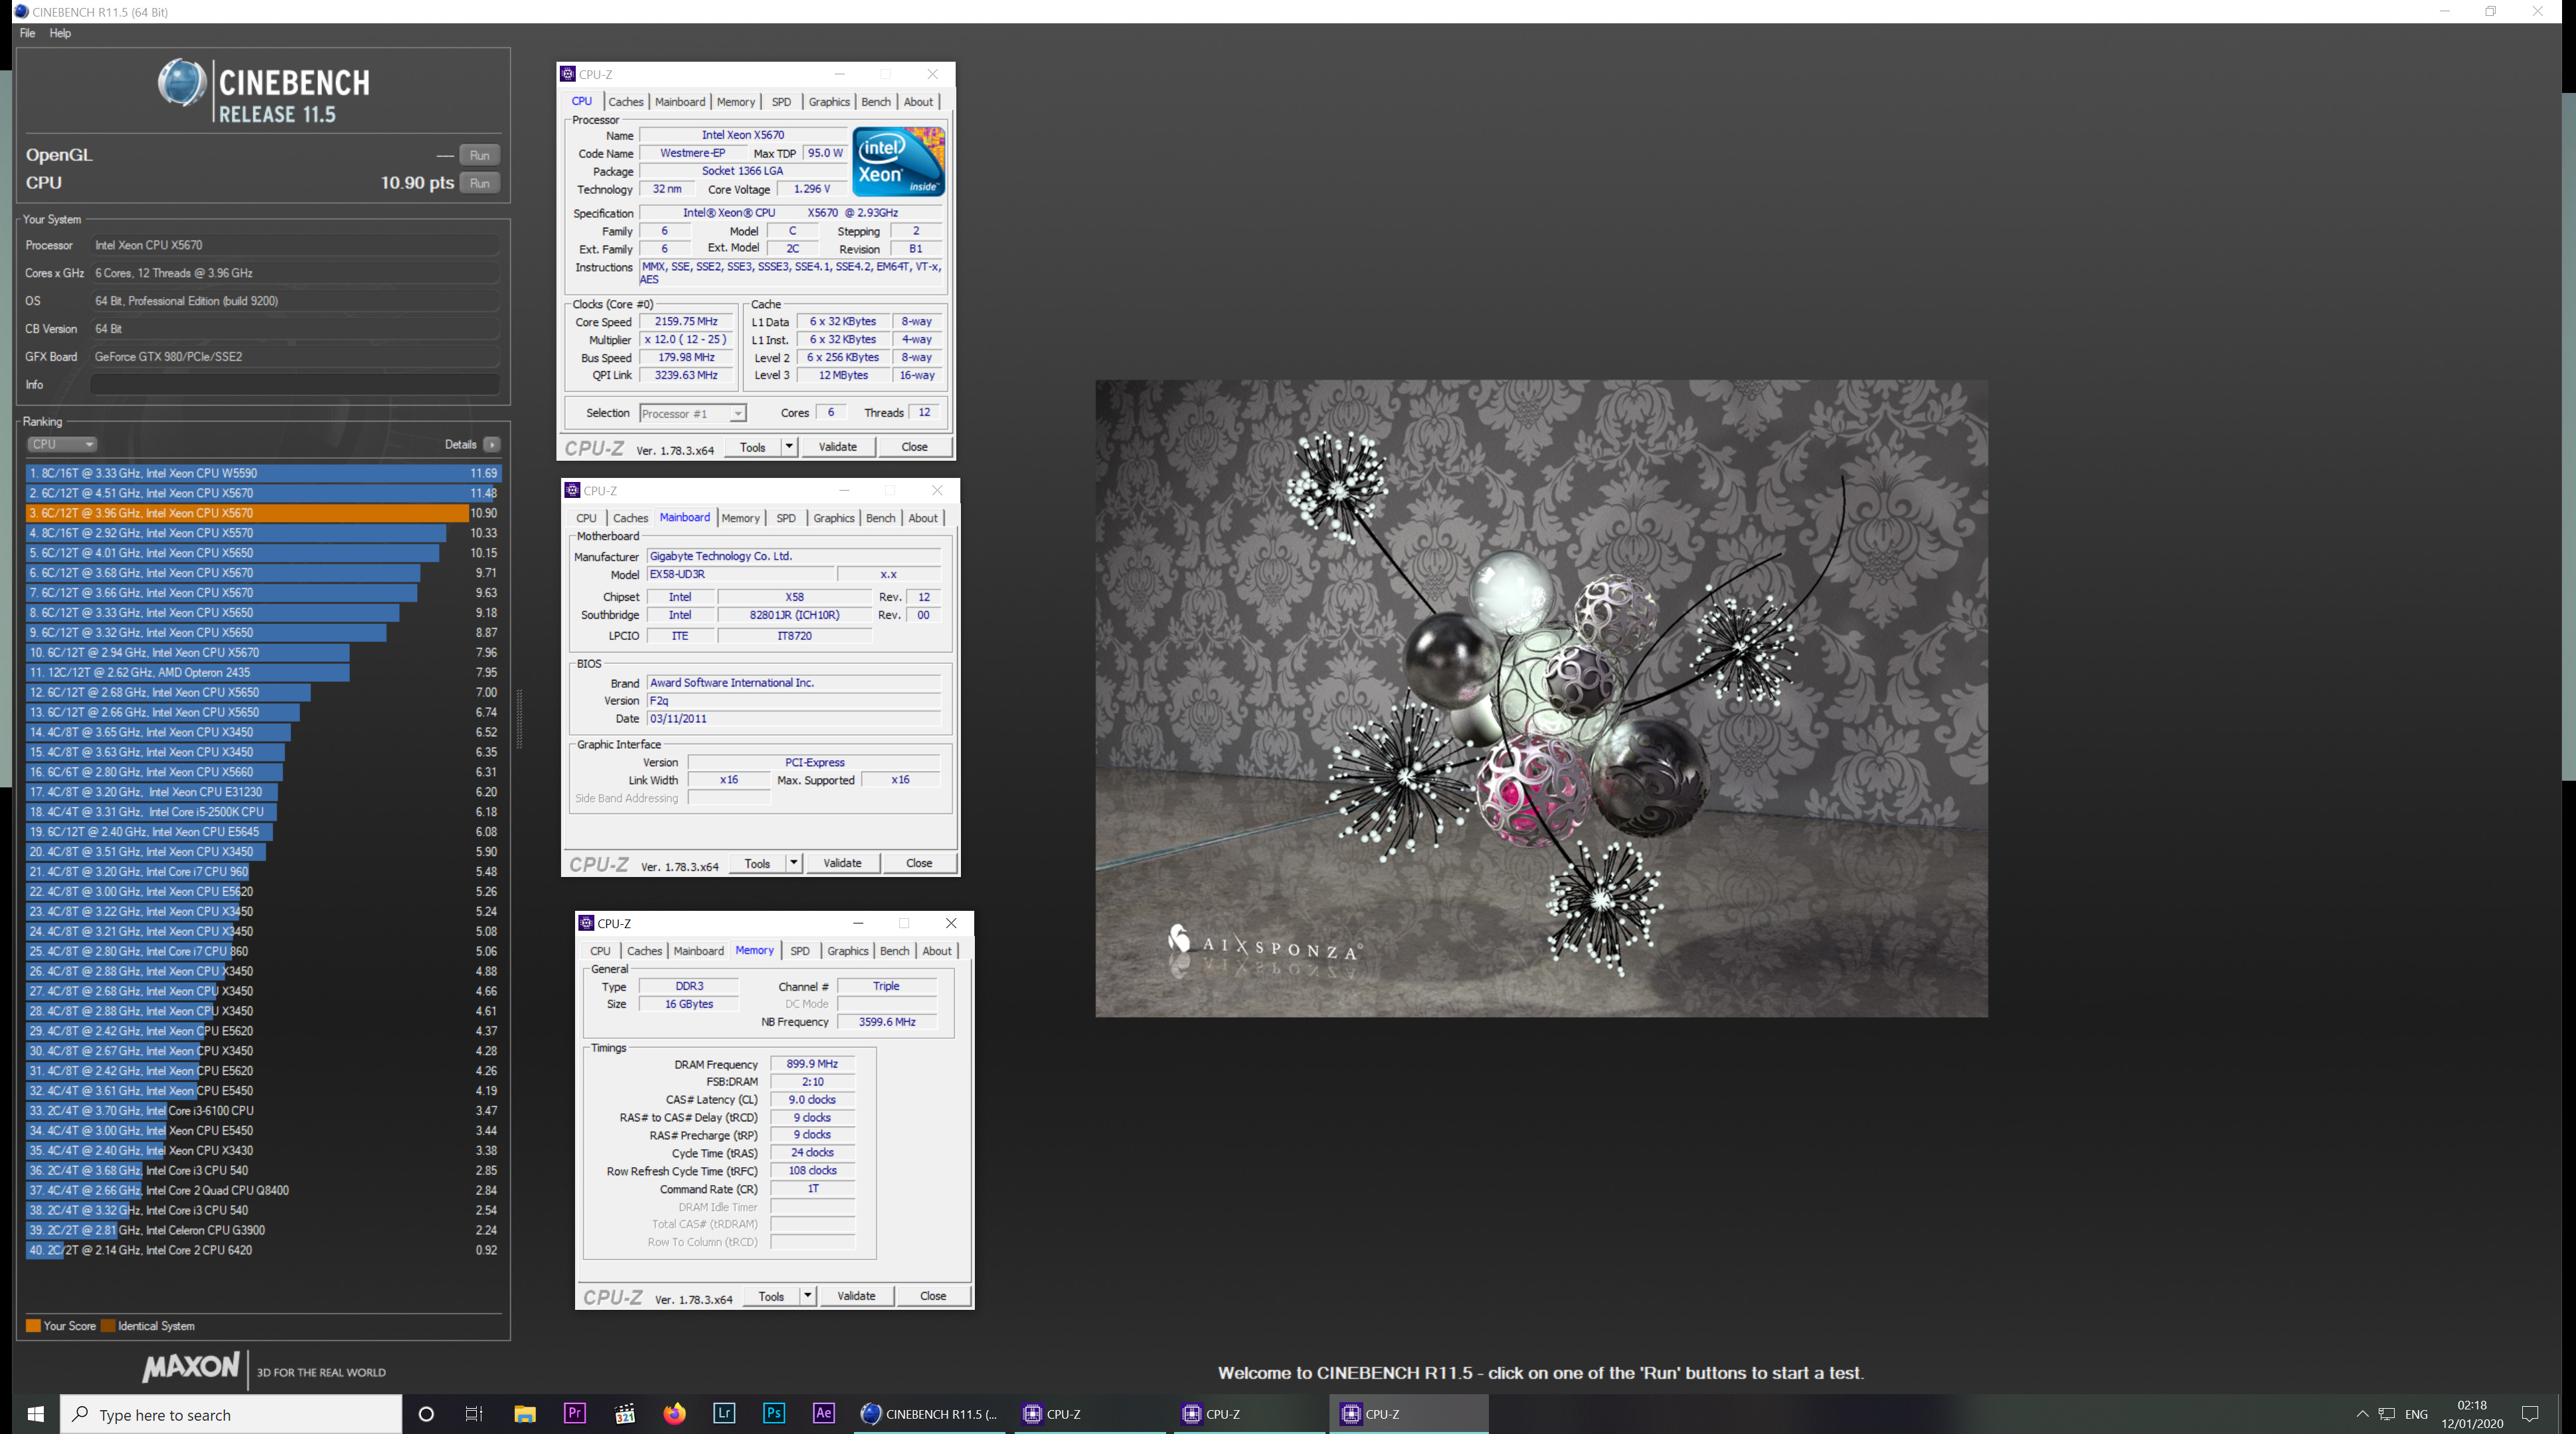Click Tools button in Memory CPU-Z window
Image resolution: width=2576 pixels, height=1434 pixels.
pyautogui.click(x=771, y=1296)
